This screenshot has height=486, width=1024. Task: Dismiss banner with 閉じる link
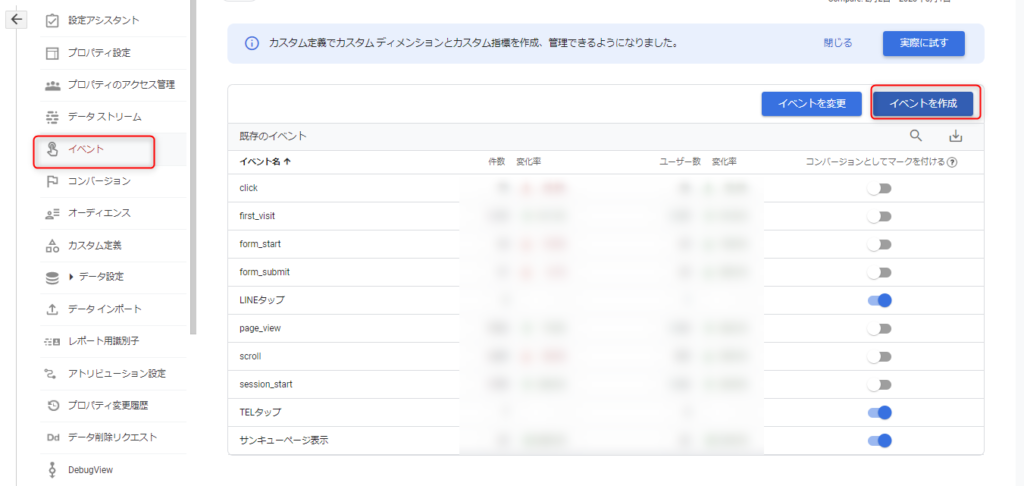pos(838,43)
